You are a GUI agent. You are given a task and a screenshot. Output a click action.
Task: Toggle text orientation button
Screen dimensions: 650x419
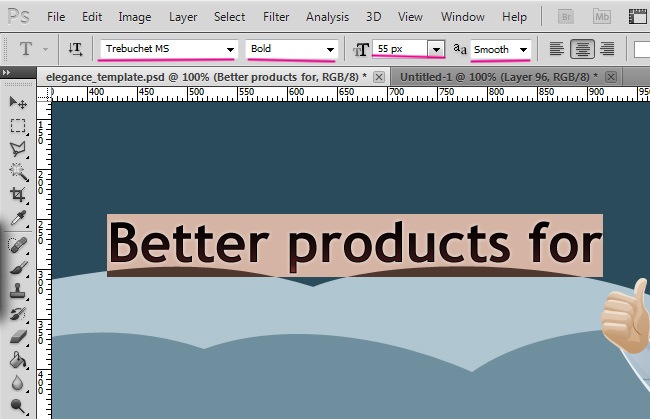[x=75, y=49]
